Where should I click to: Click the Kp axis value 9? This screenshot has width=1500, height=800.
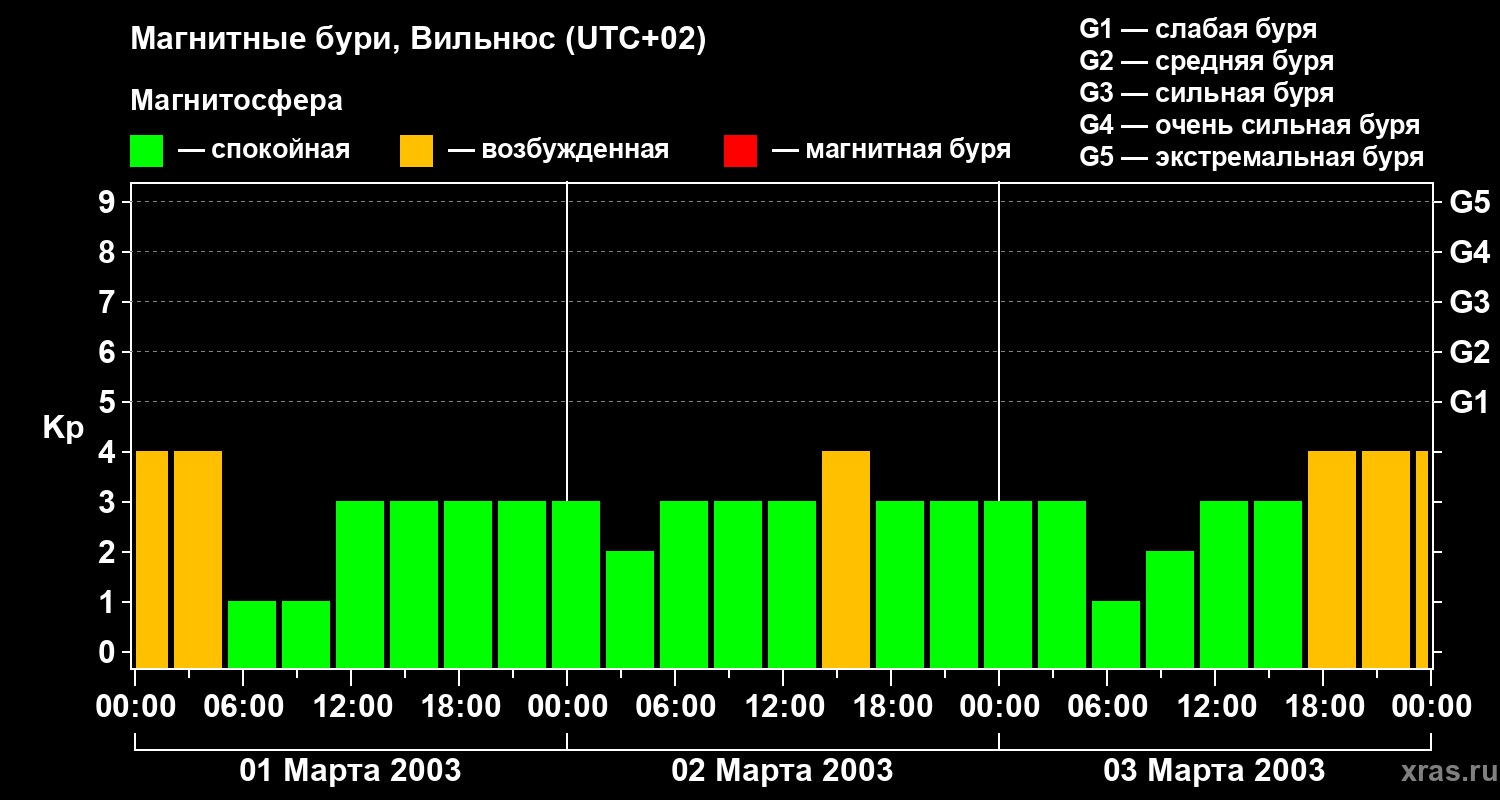point(109,202)
